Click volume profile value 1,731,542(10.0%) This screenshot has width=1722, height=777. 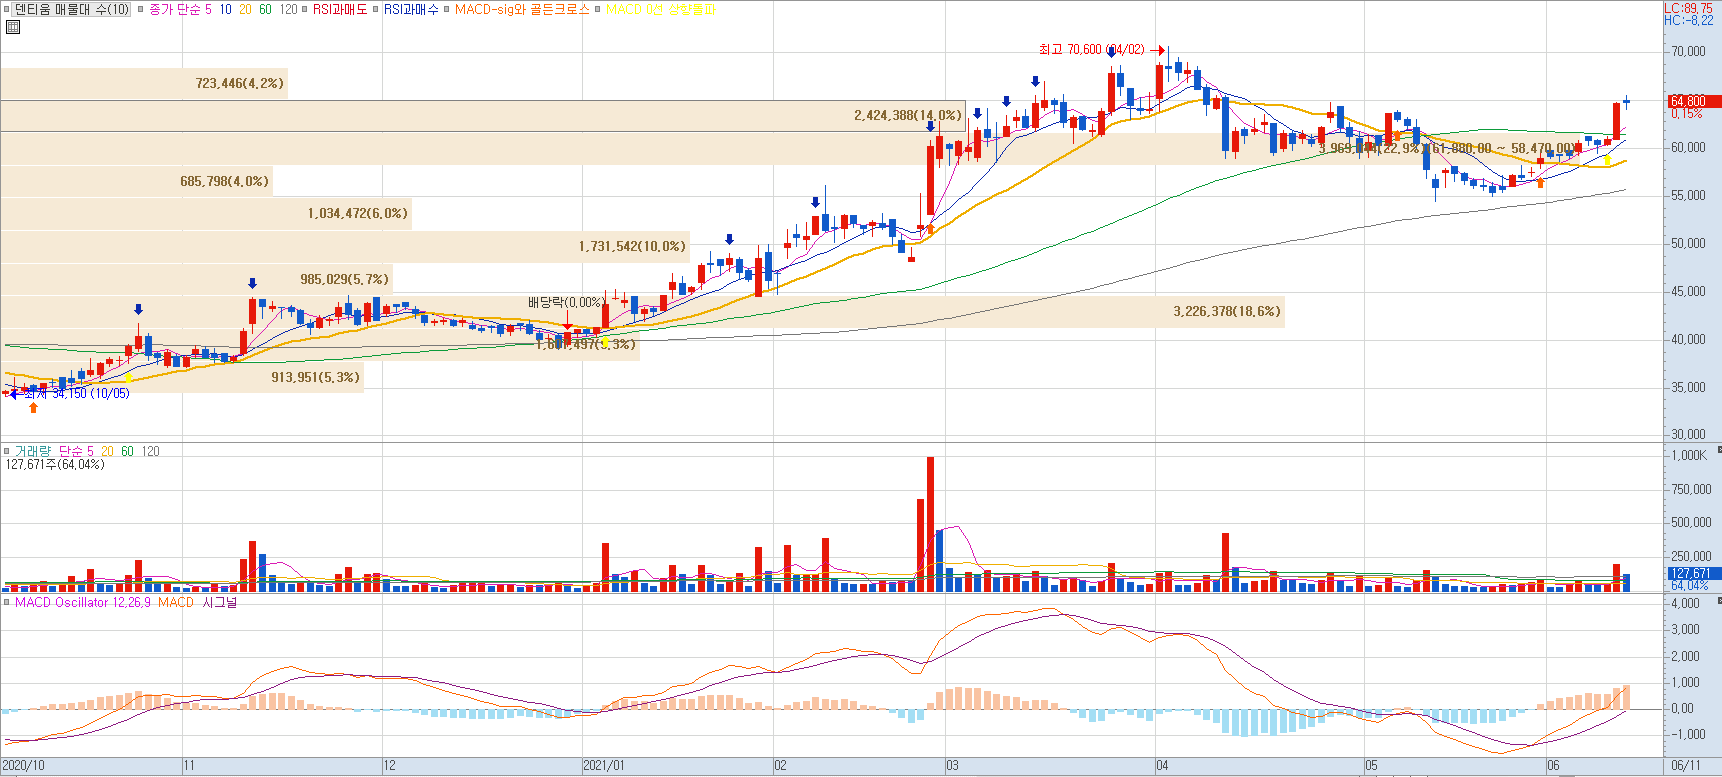[632, 246]
